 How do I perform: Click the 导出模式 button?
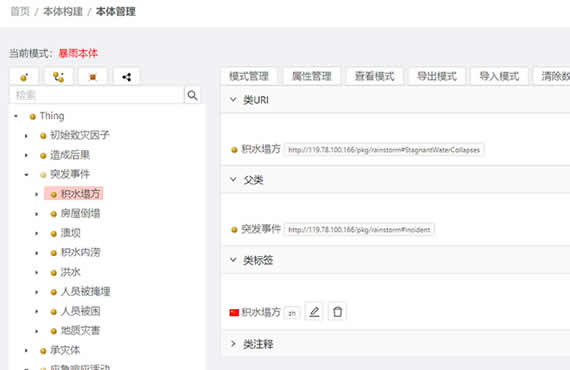point(437,76)
